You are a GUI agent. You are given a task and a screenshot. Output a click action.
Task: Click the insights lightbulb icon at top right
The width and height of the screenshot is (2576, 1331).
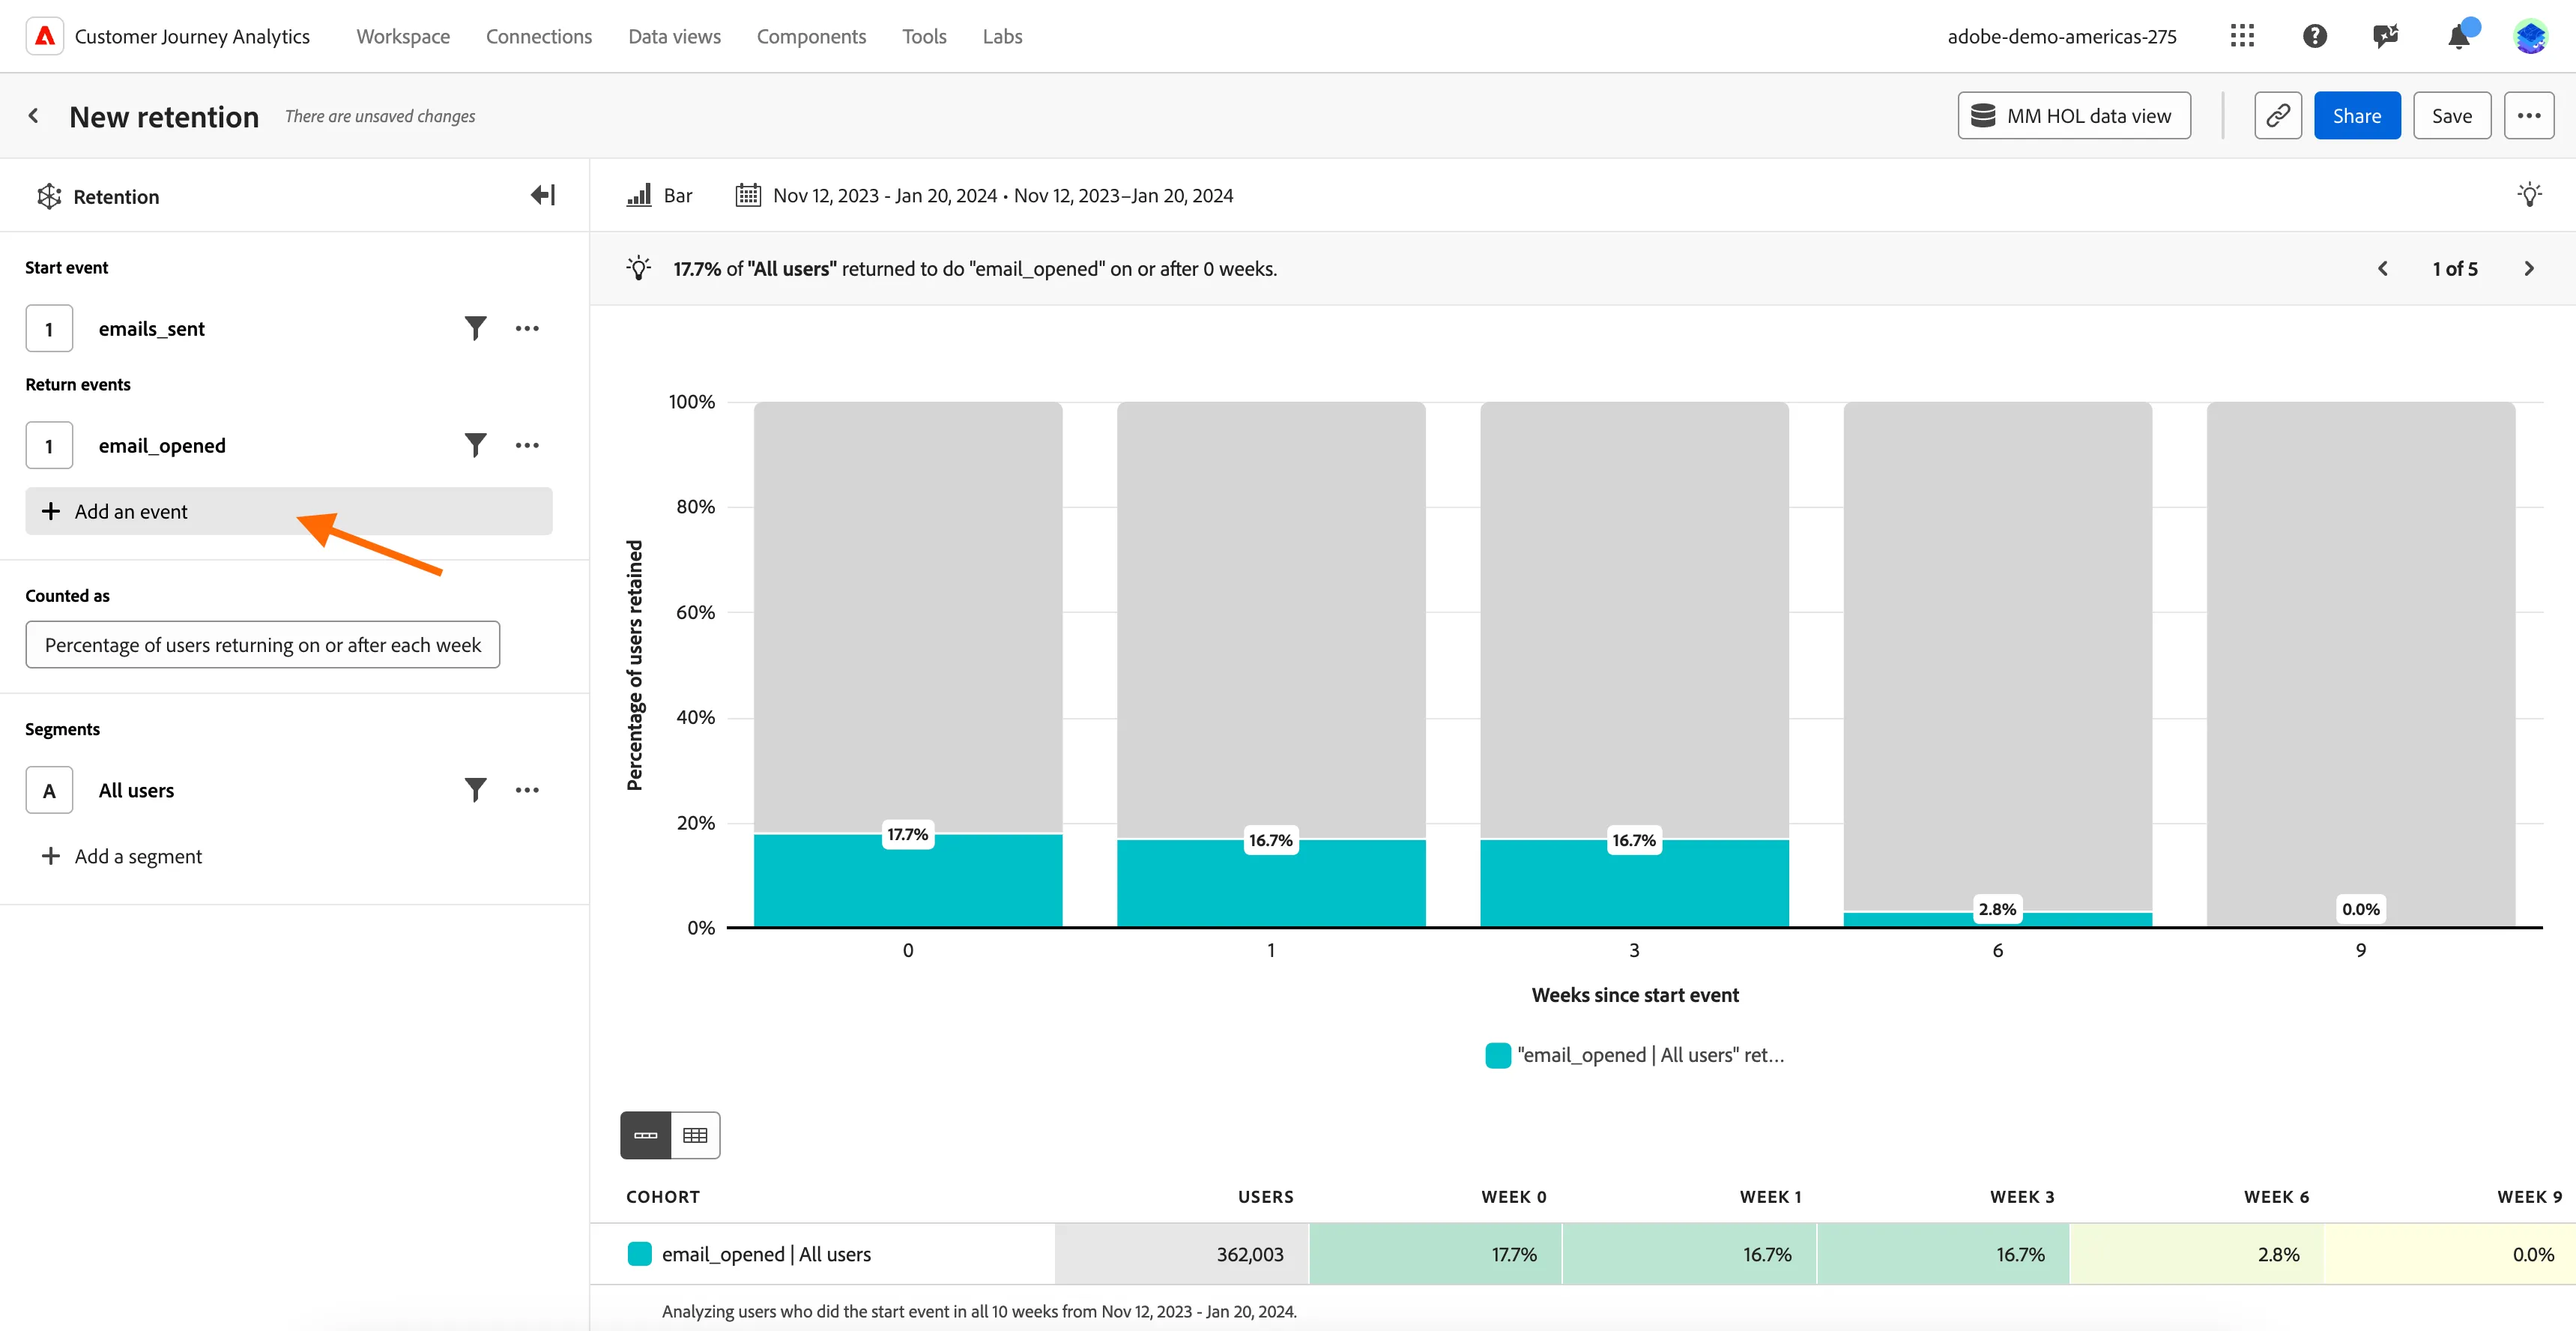coord(2529,195)
